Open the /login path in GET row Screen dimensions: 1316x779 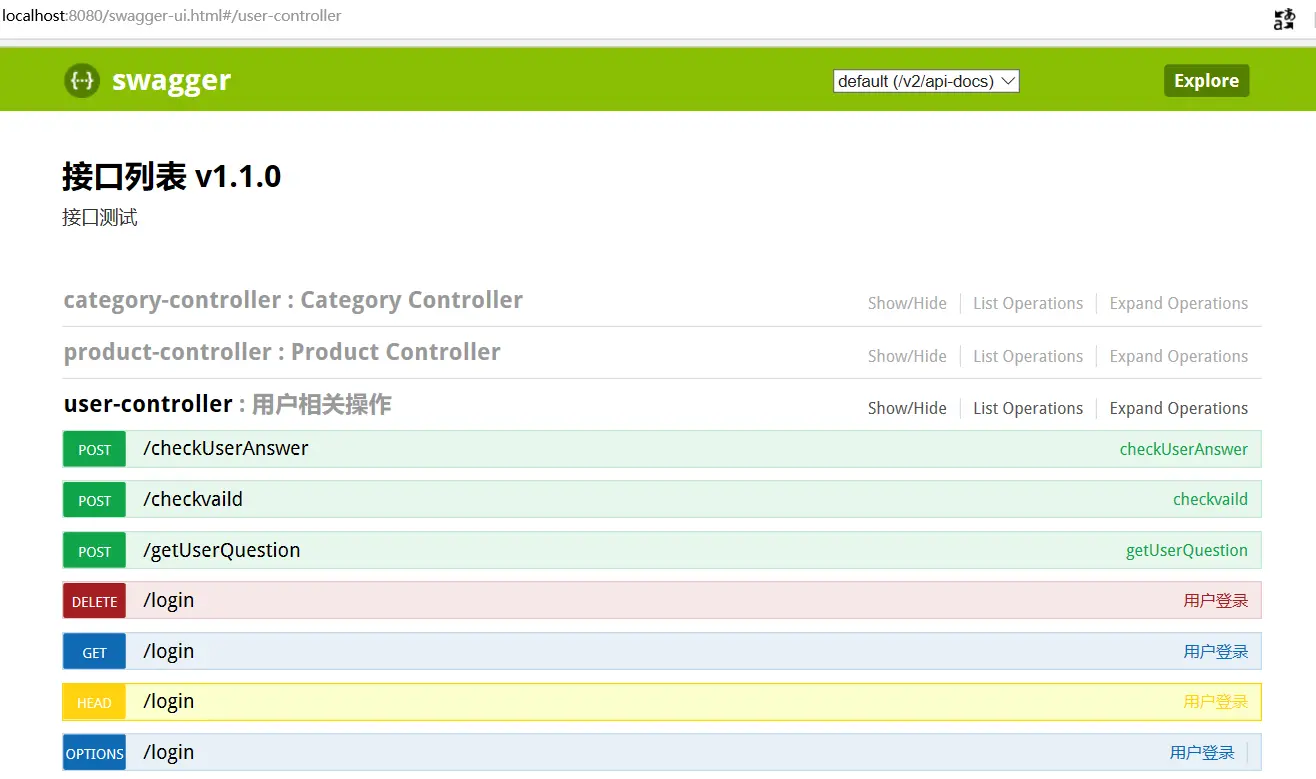(x=169, y=651)
